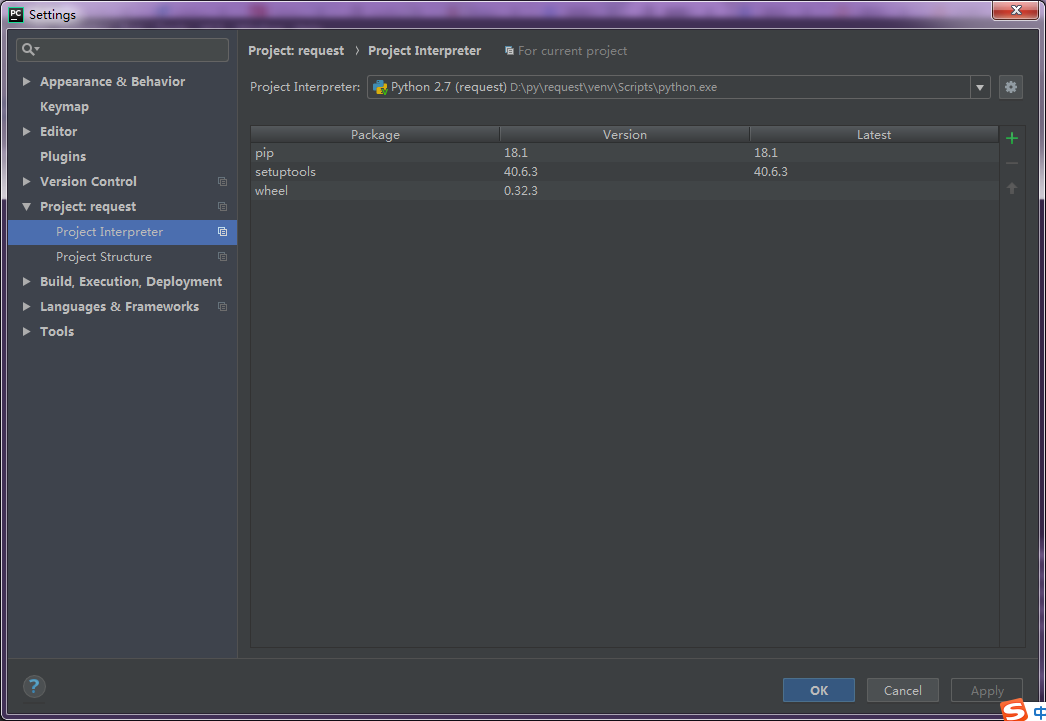Click the upgrade package arrow icon
Image resolution: width=1046 pixels, height=721 pixels.
(x=1011, y=188)
